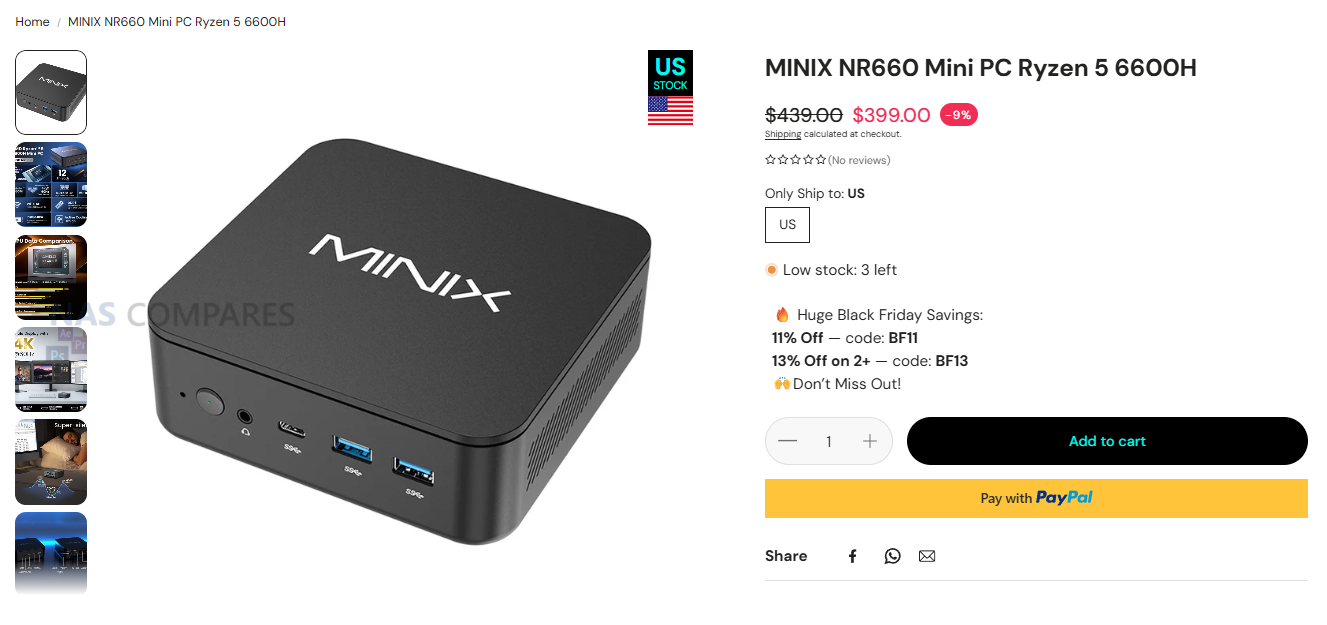This screenshot has width=1327, height=625.
Task: Select the first product thumbnail
Action: 51,92
